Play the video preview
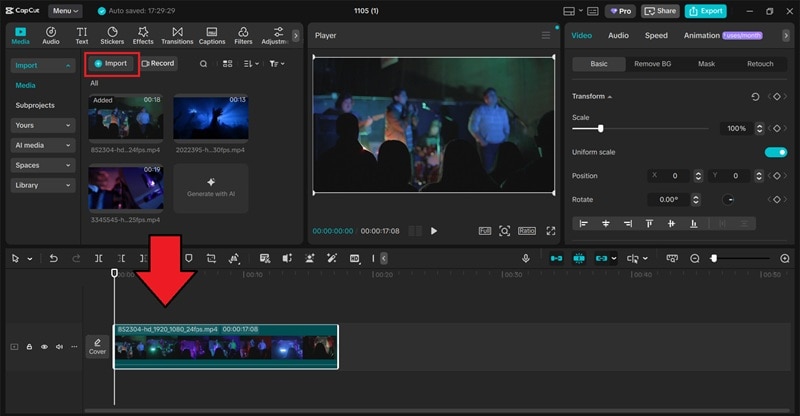The image size is (800, 416). (434, 231)
